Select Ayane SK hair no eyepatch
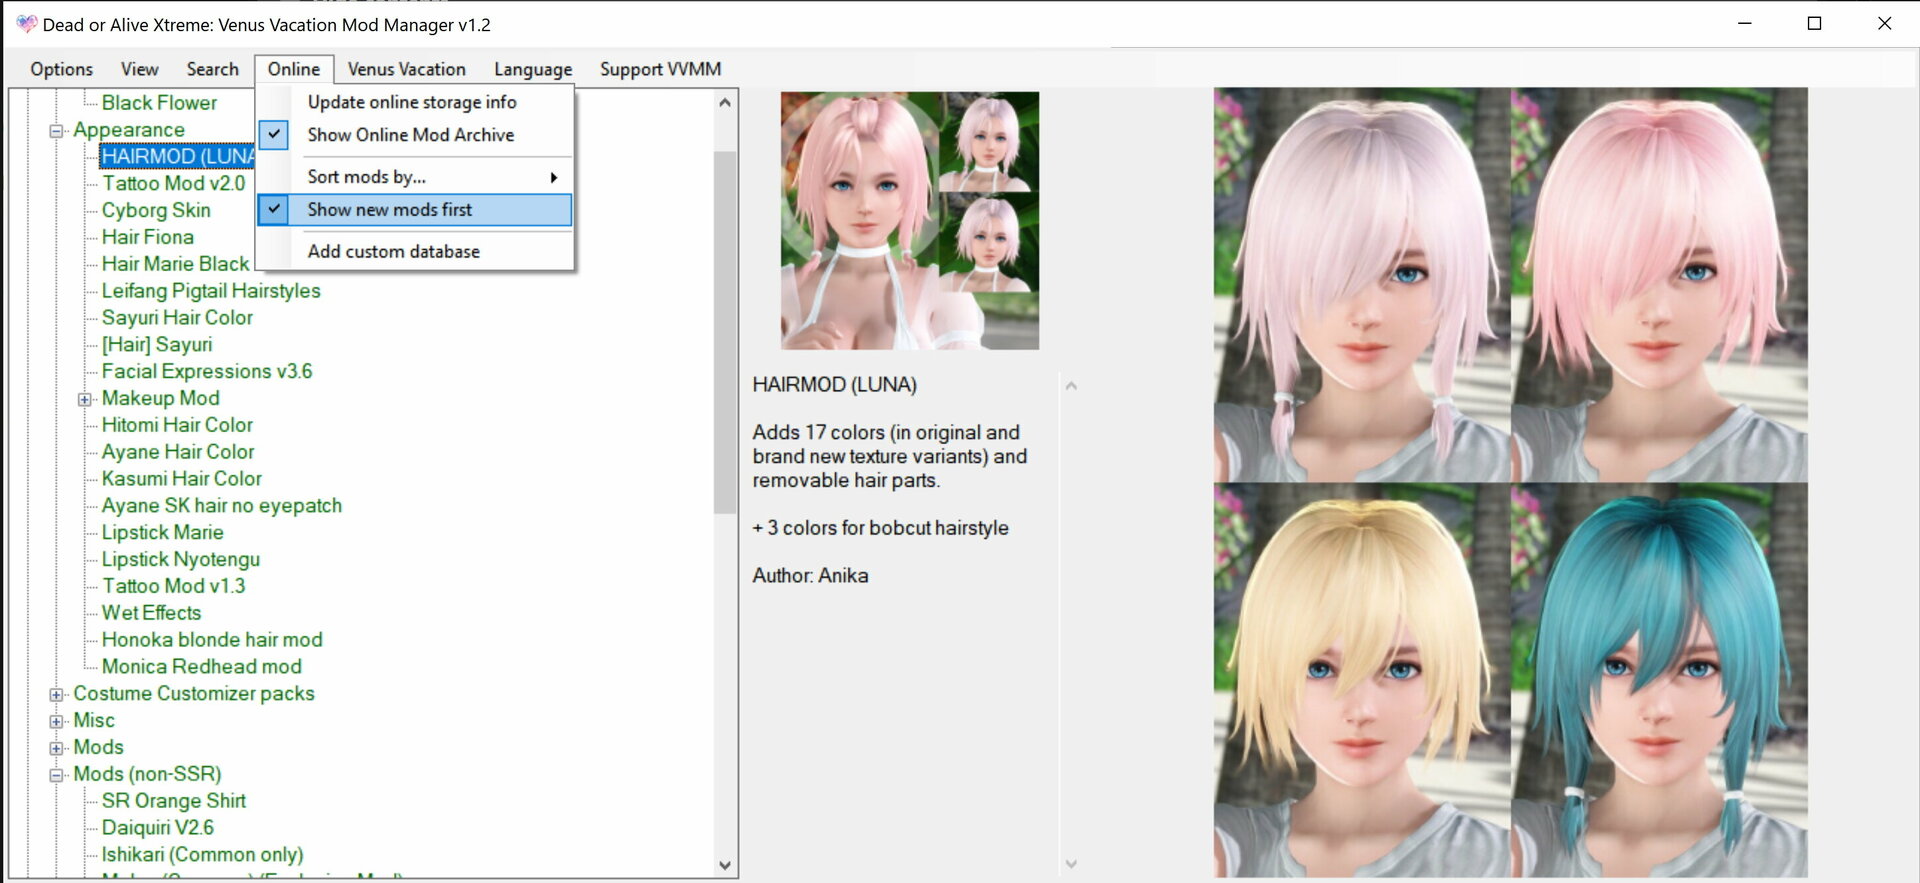 point(221,506)
